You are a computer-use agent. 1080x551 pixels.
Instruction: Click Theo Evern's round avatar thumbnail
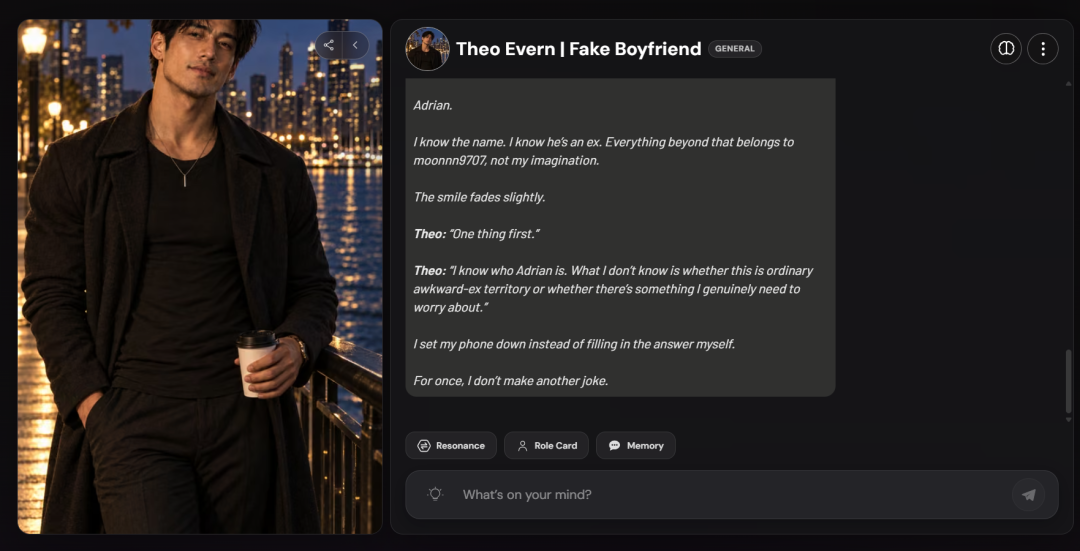[427, 49]
